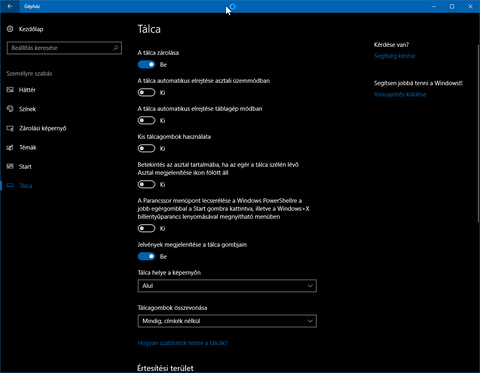Click the search magnifier icon

click(116, 48)
